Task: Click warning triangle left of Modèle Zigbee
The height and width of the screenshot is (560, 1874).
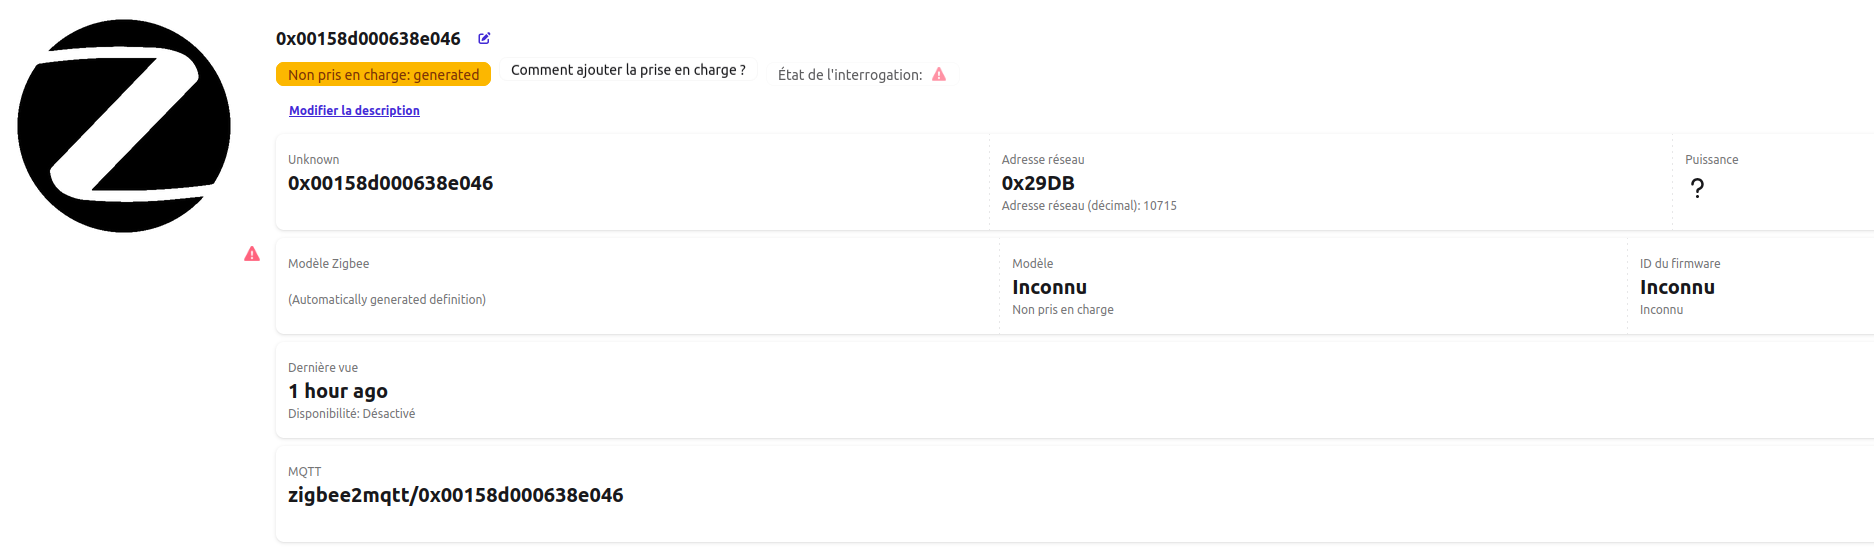Action: click(x=252, y=254)
